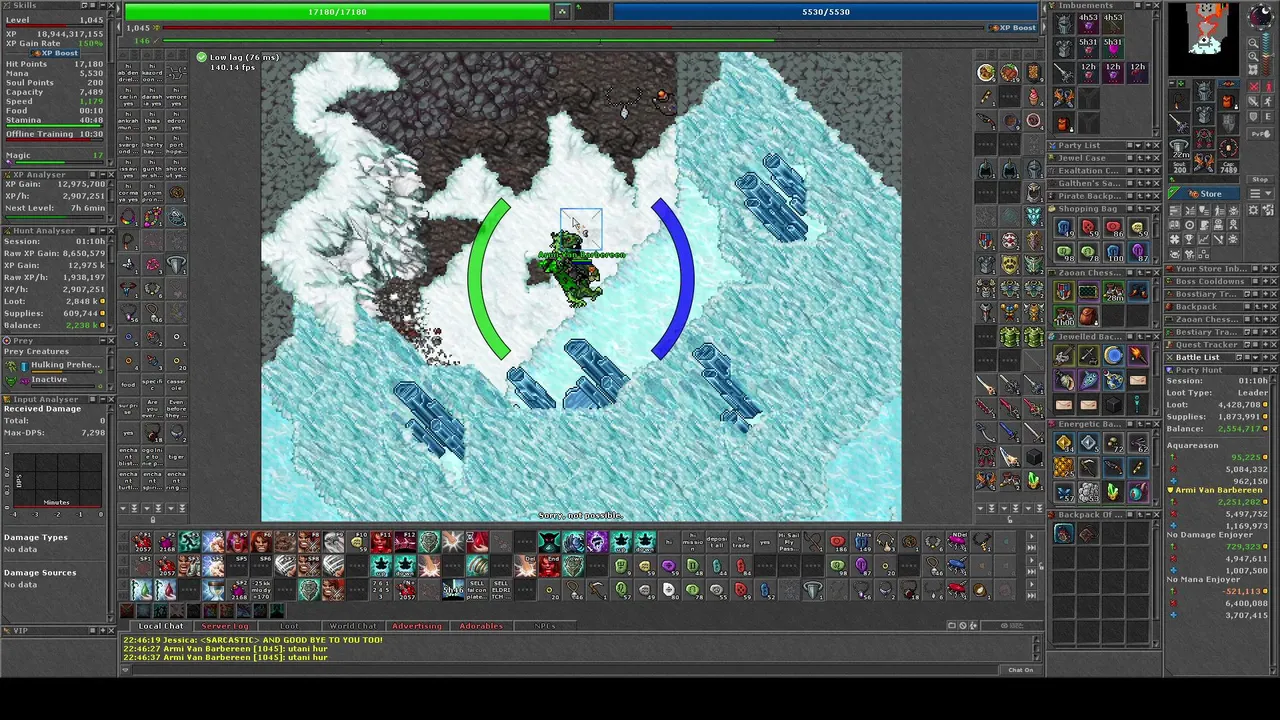The width and height of the screenshot is (1280, 720).
Task: Click the Shopping Bag purple rune 87
Action: coord(1139,252)
